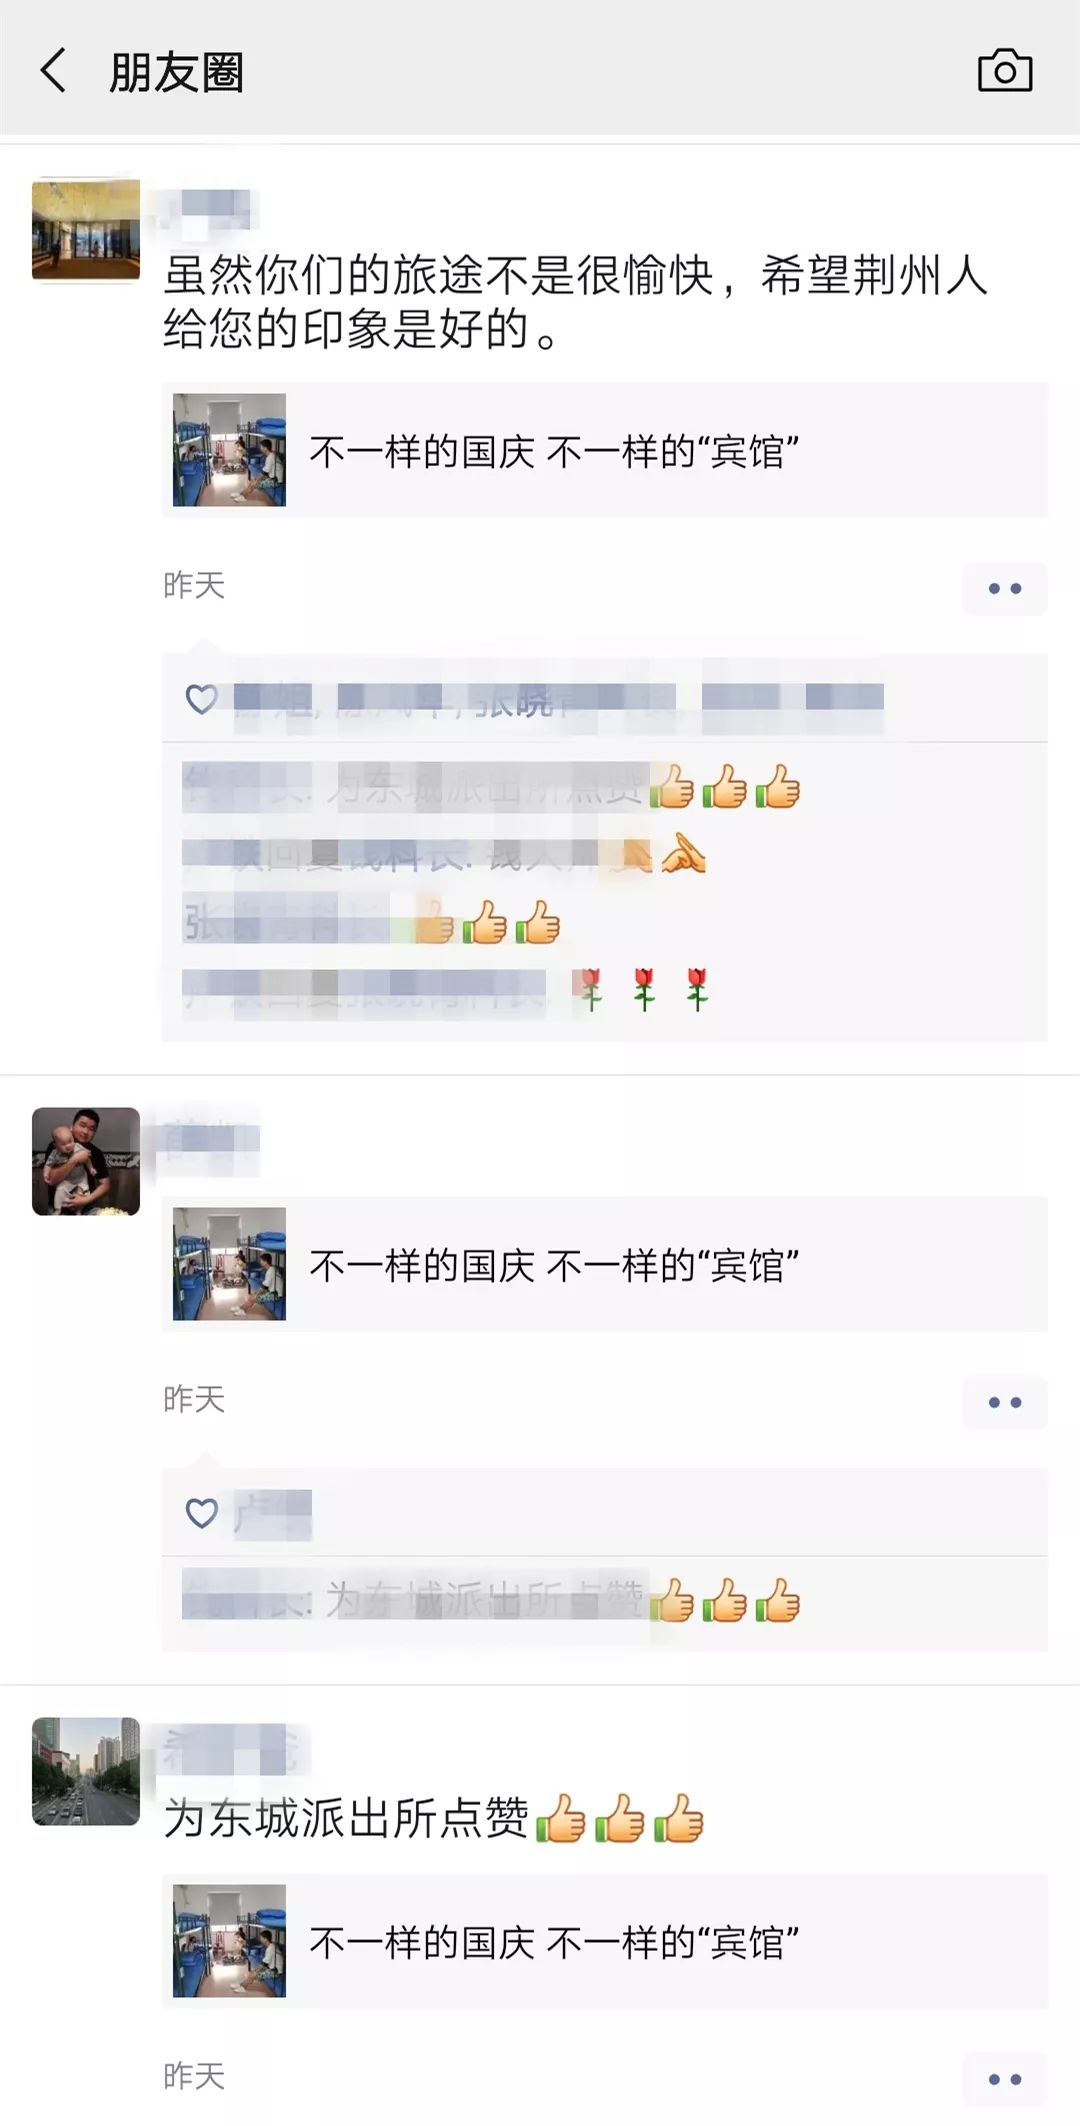Open the two-dot menu on the second post
Image resolution: width=1080 pixels, height=2126 pixels.
(1004, 1402)
